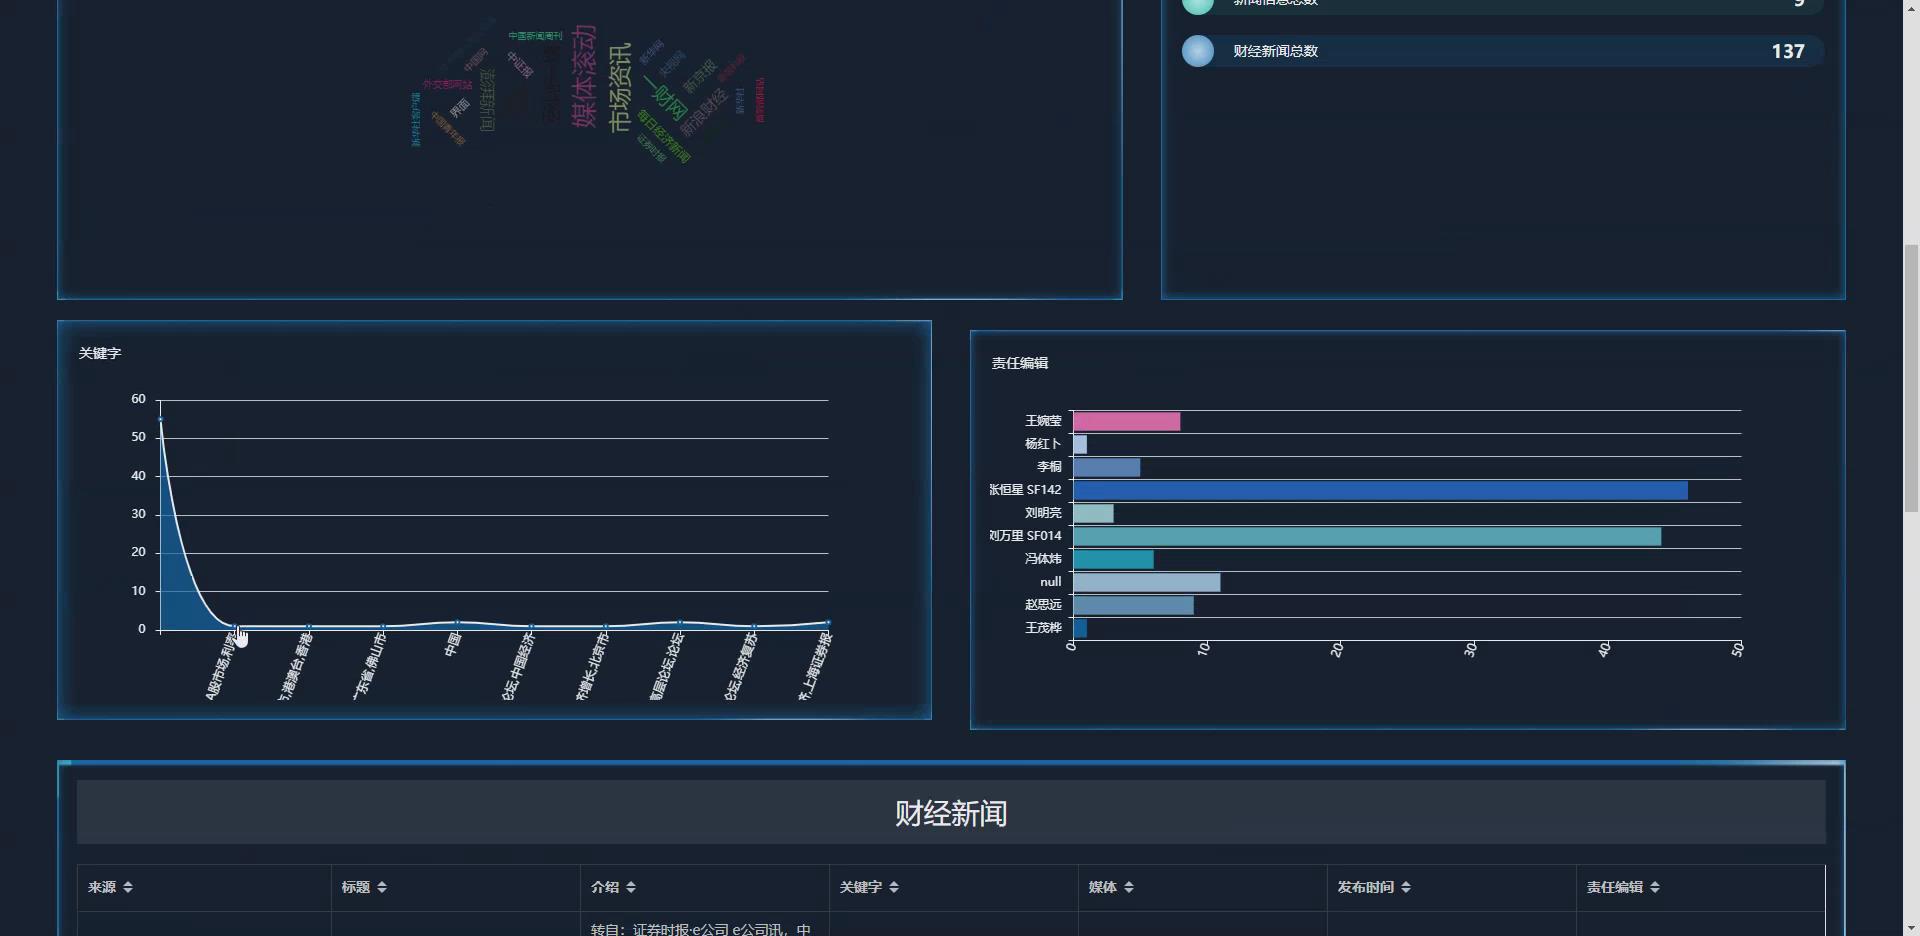This screenshot has width=1920, height=936.
Task: Click the scrollbar up arrow
Action: (x=1911, y=8)
